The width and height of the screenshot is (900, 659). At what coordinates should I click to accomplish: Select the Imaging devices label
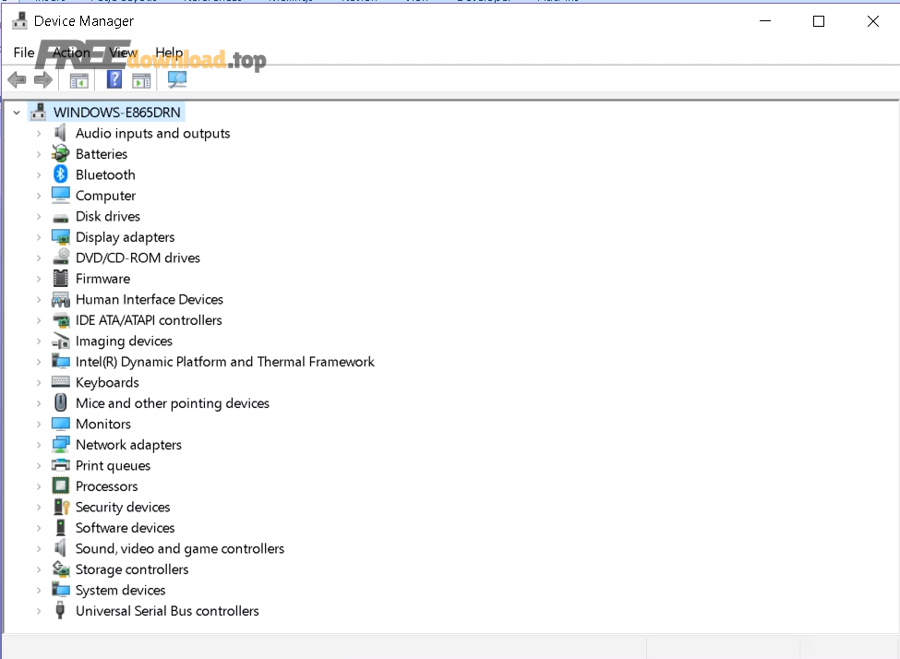pos(124,341)
